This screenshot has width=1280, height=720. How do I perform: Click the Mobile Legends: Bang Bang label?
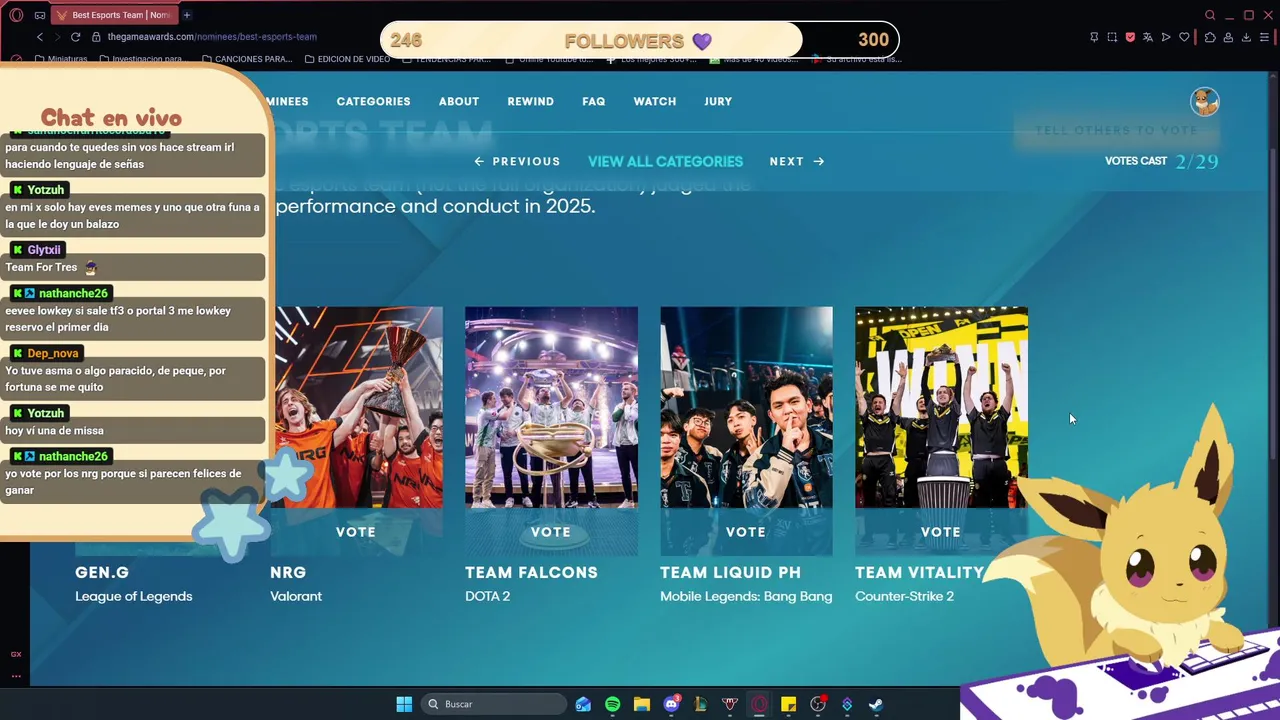tap(746, 596)
